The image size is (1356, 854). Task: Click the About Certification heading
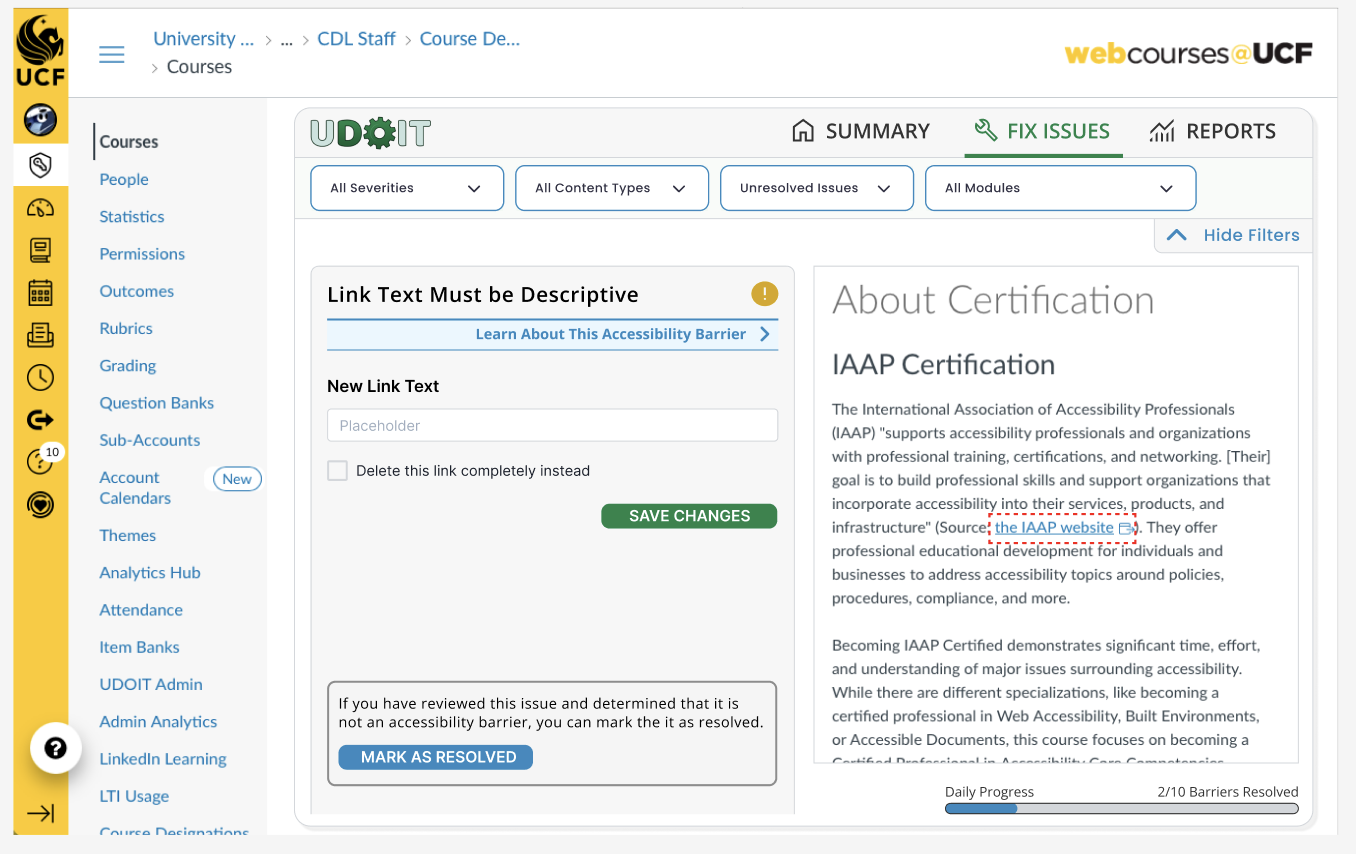(x=993, y=300)
